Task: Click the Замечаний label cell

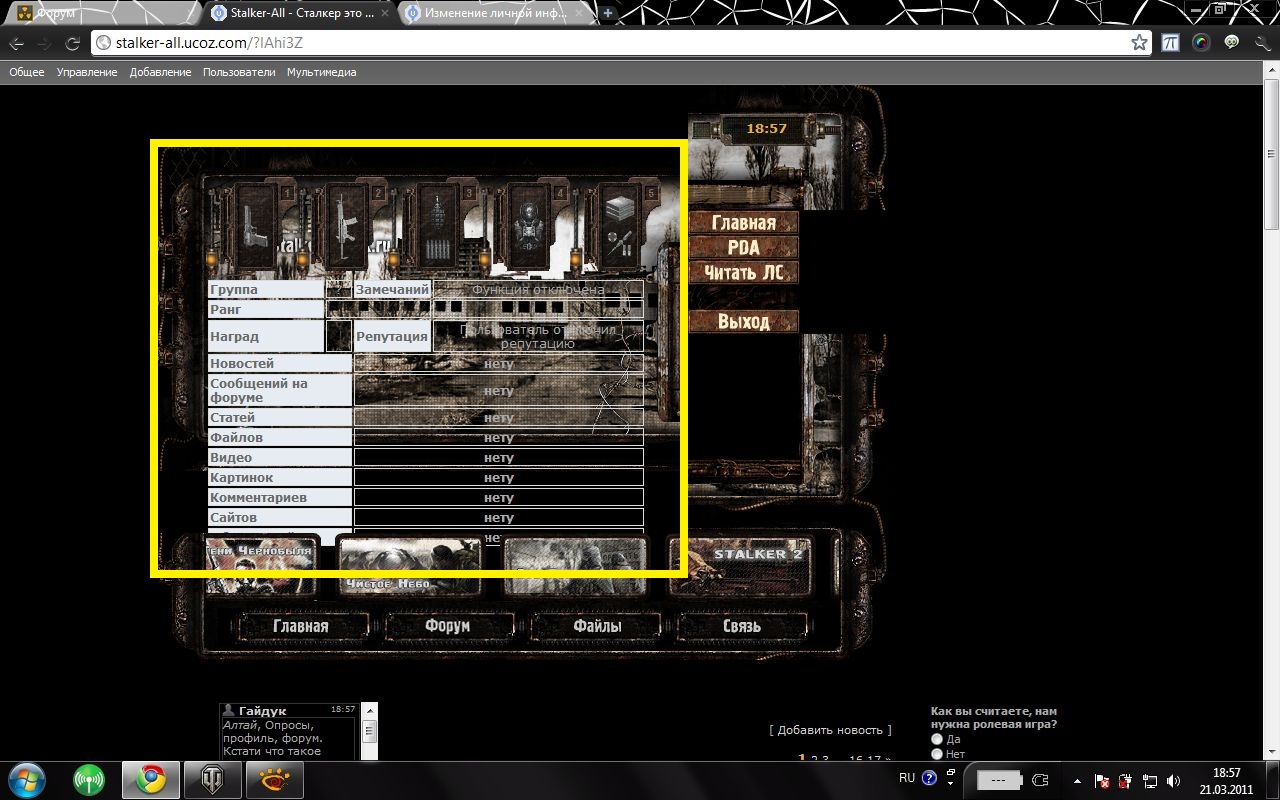Action: pos(392,289)
